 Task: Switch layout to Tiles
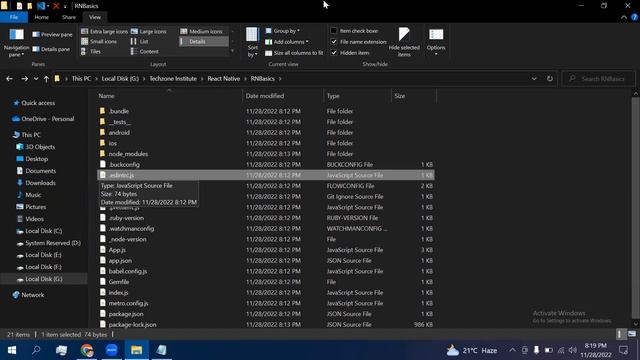click(91, 52)
